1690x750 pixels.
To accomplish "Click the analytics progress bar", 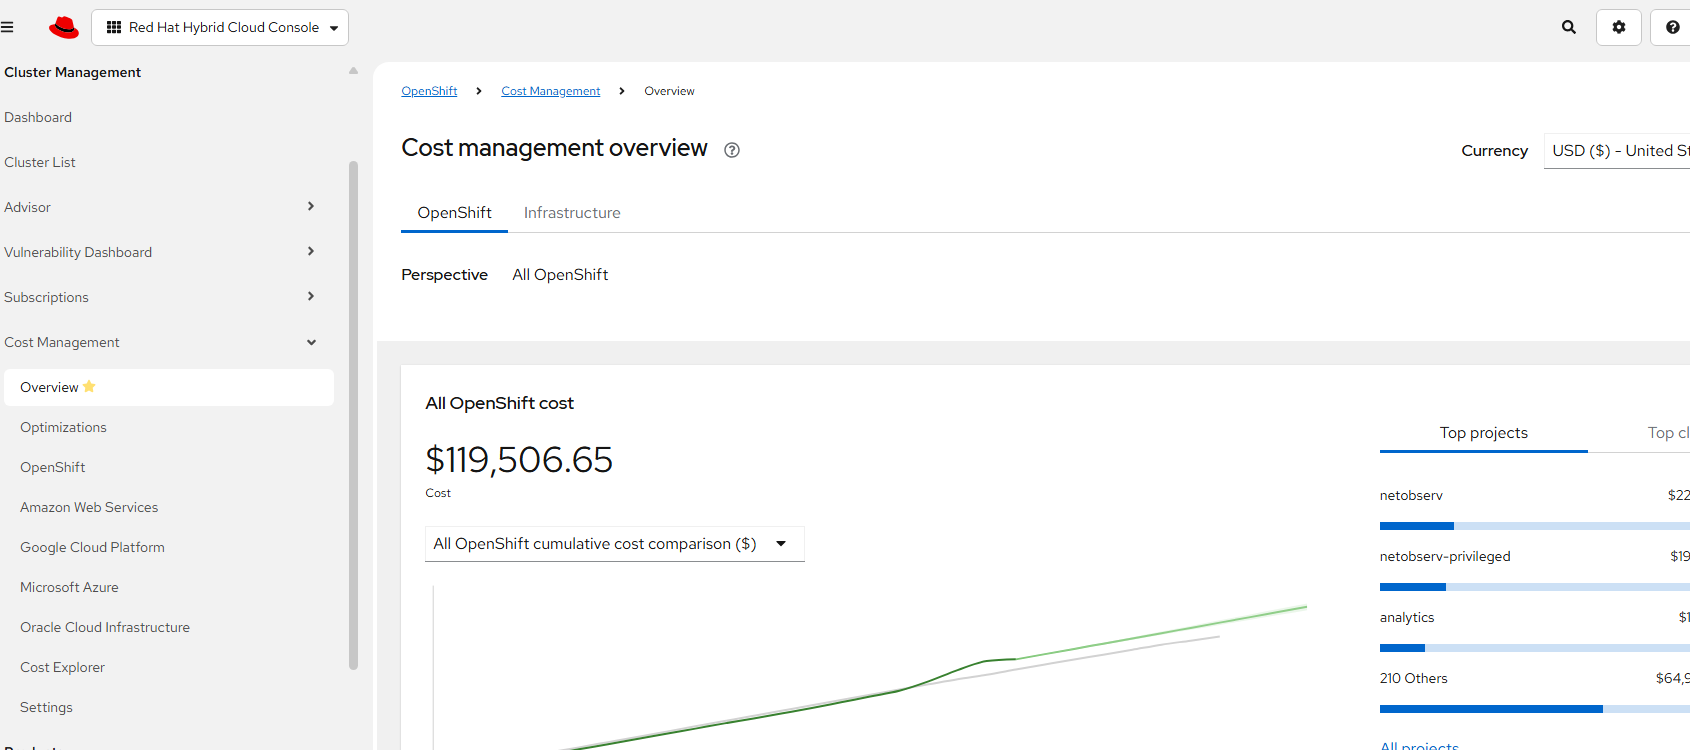I will click(1535, 648).
